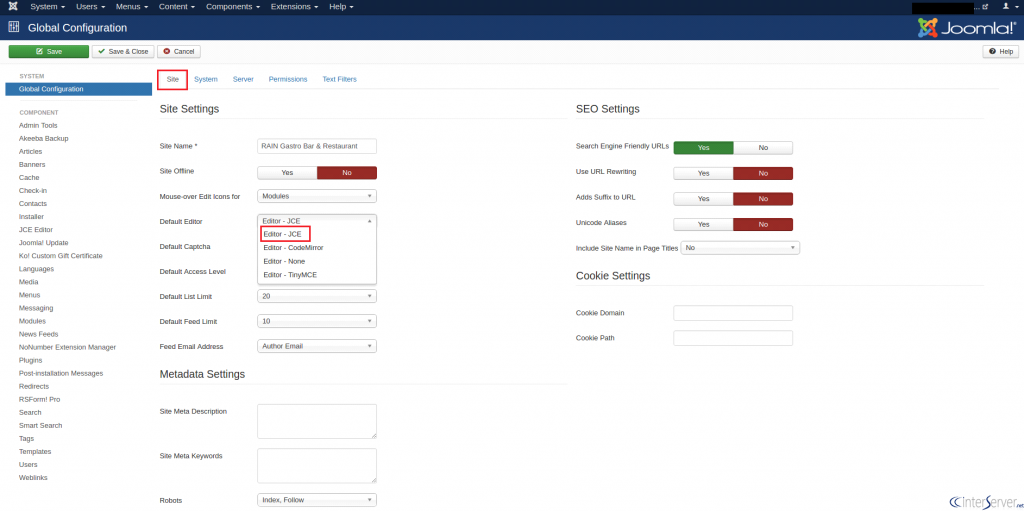1024x511 pixels.
Task: Click Site Meta Description text area
Action: [x=317, y=421]
